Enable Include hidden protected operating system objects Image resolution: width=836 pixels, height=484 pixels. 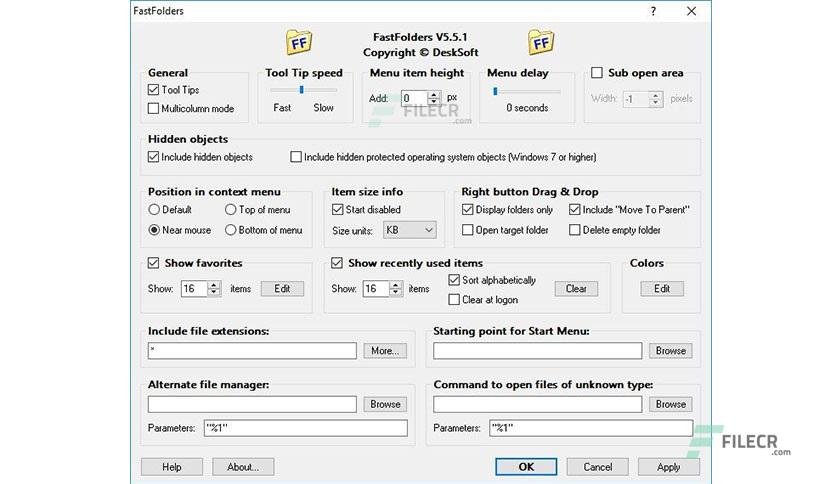coord(296,157)
